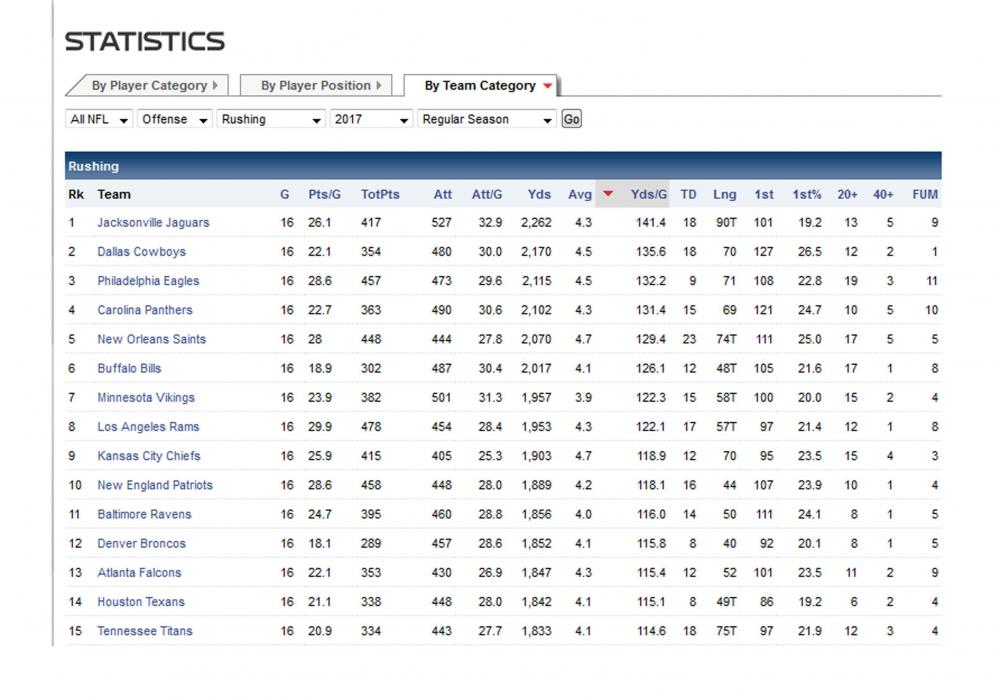Open Los Angeles Rams team link
The width and height of the screenshot is (1000, 699).
click(x=148, y=427)
